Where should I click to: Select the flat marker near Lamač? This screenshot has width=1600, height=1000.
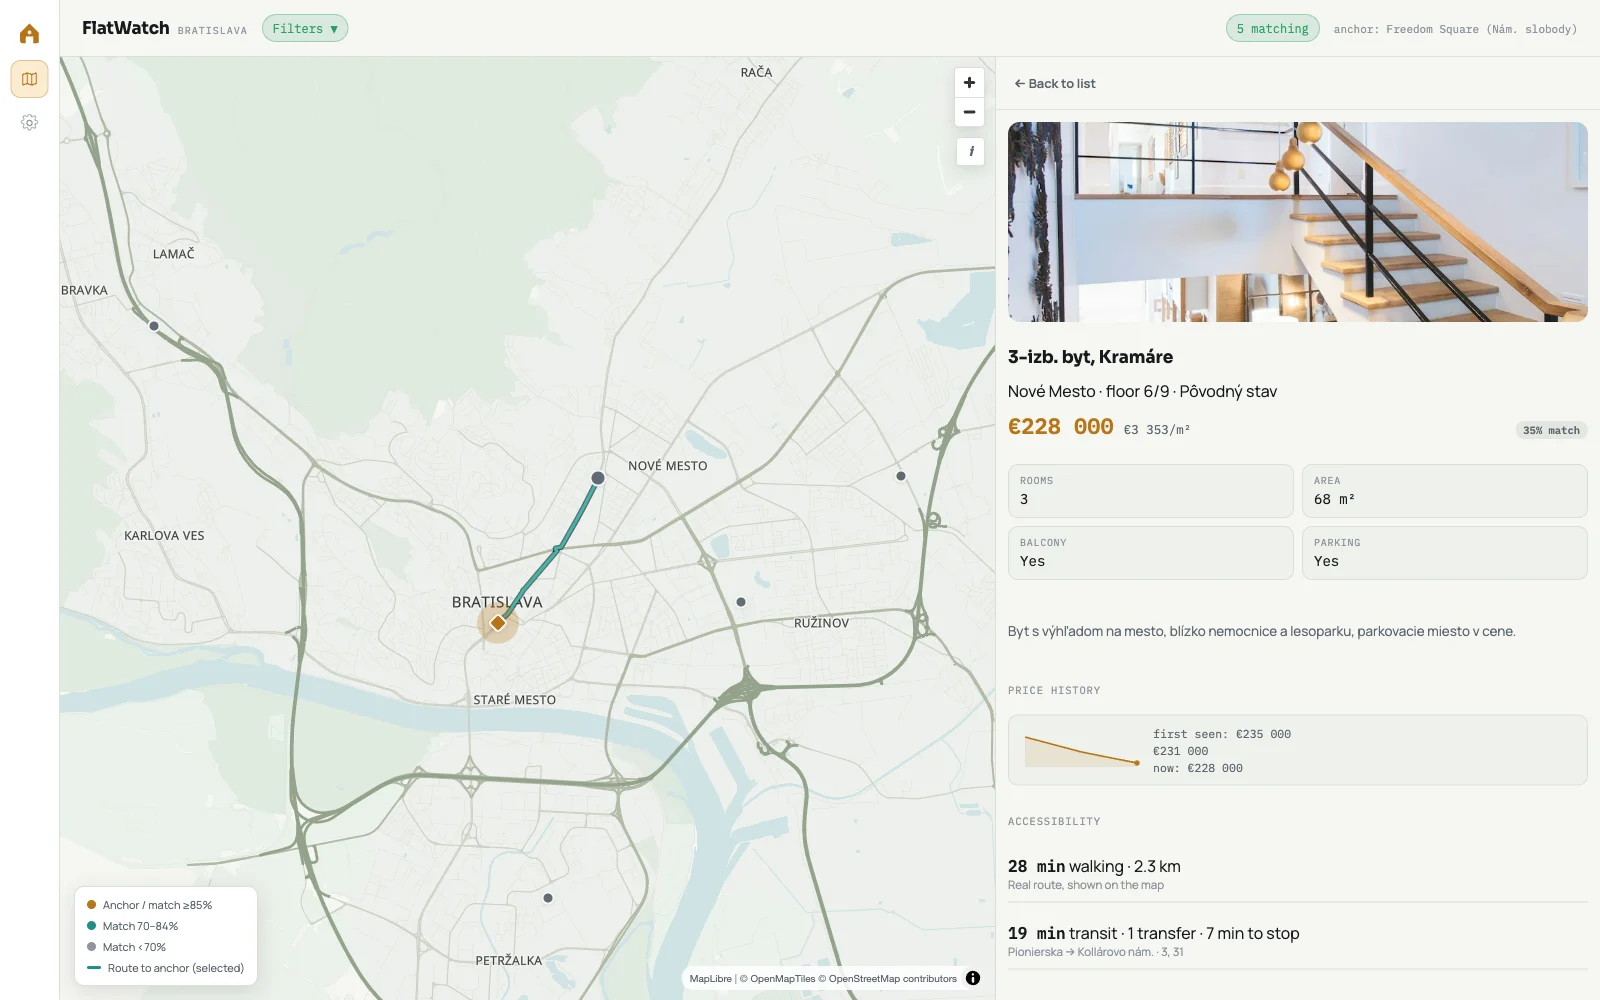tap(154, 326)
